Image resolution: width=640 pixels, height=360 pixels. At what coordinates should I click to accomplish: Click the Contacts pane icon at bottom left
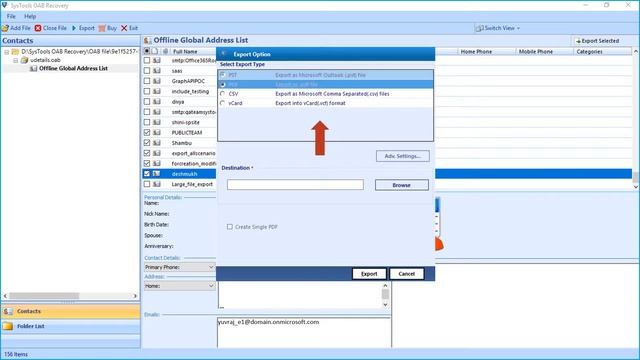8,311
